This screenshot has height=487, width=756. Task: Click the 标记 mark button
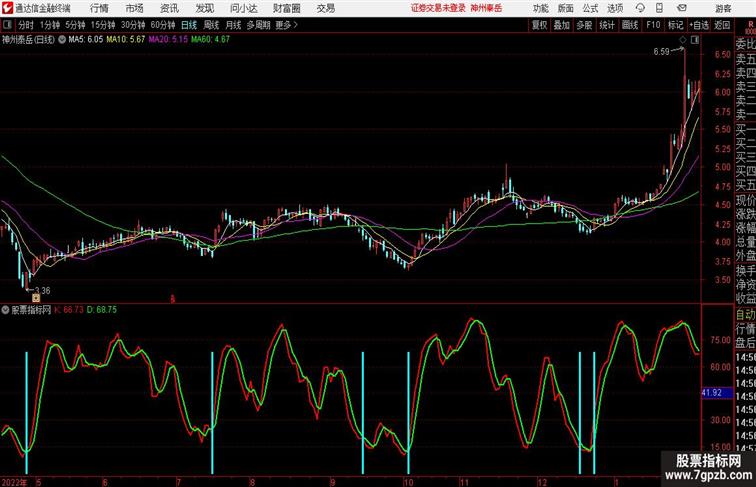tap(675, 25)
